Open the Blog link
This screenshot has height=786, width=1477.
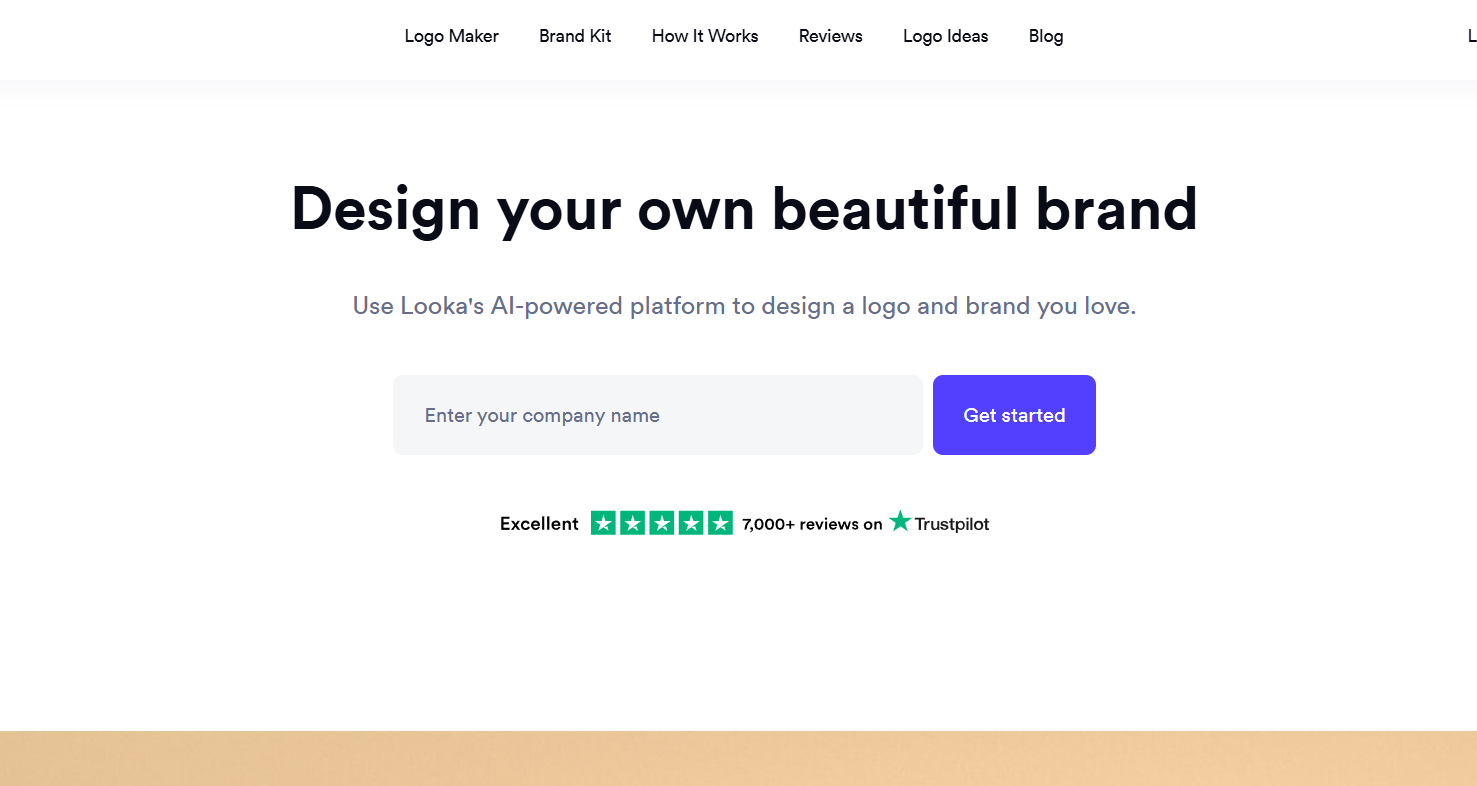coord(1046,36)
